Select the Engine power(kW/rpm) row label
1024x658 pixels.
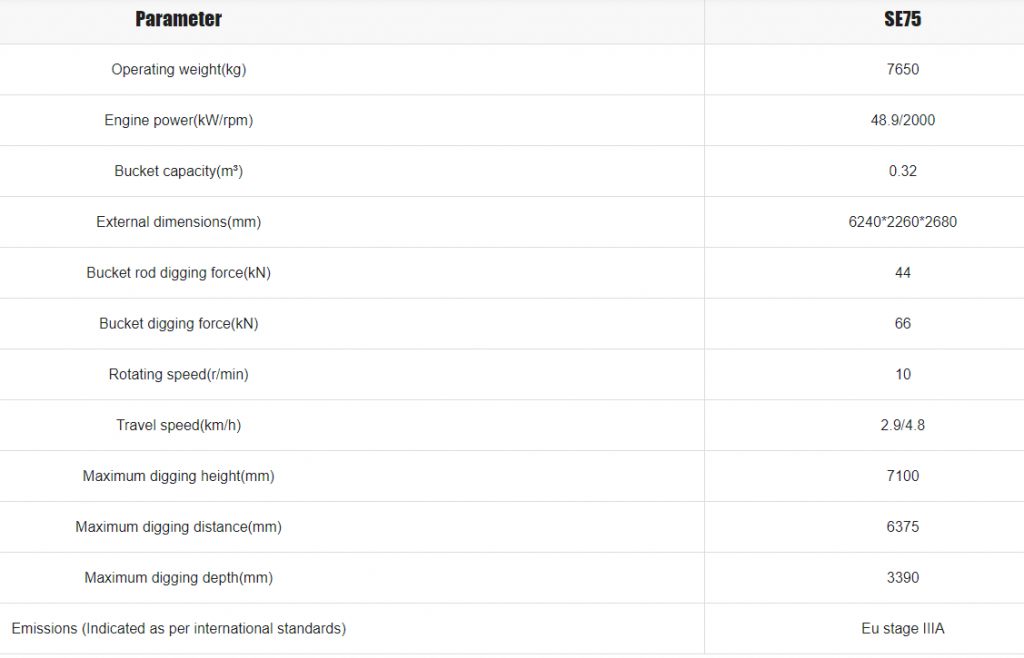coord(178,121)
